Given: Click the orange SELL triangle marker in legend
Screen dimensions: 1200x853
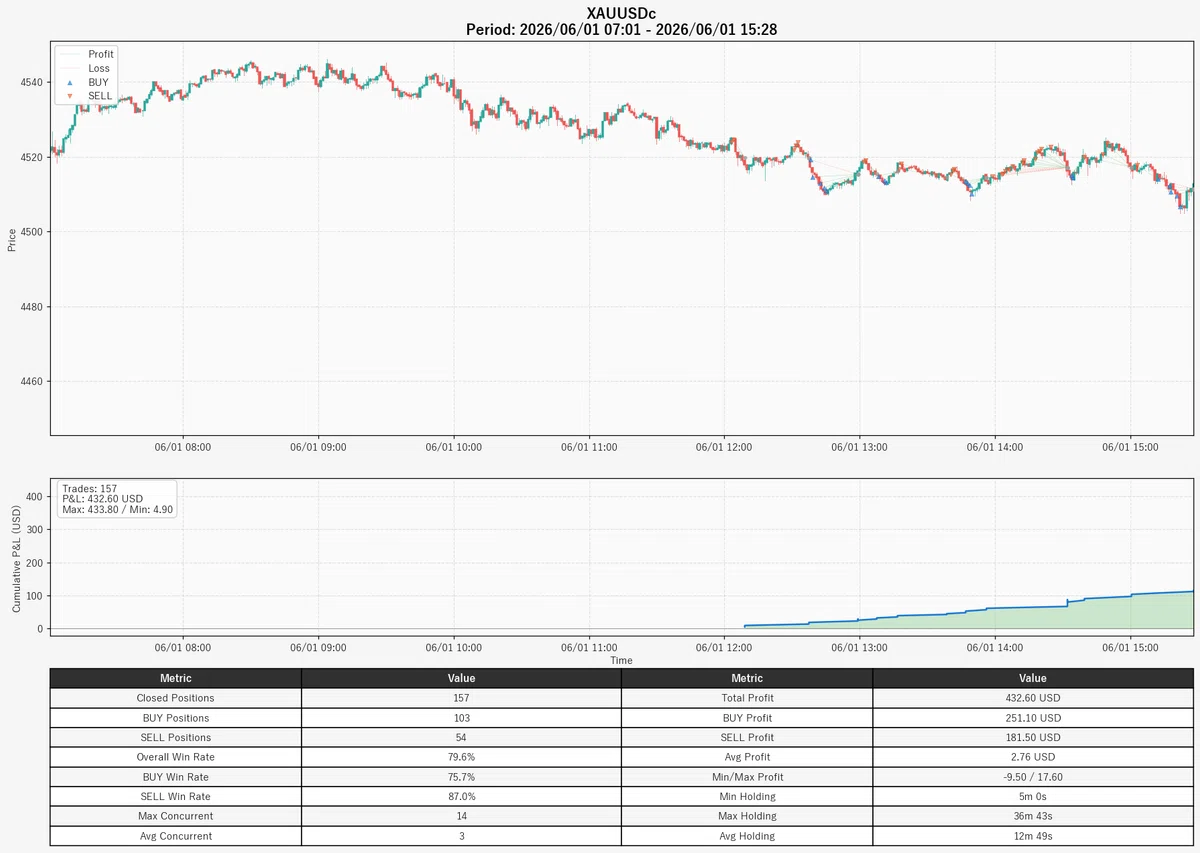Looking at the screenshot, I should click(69, 96).
